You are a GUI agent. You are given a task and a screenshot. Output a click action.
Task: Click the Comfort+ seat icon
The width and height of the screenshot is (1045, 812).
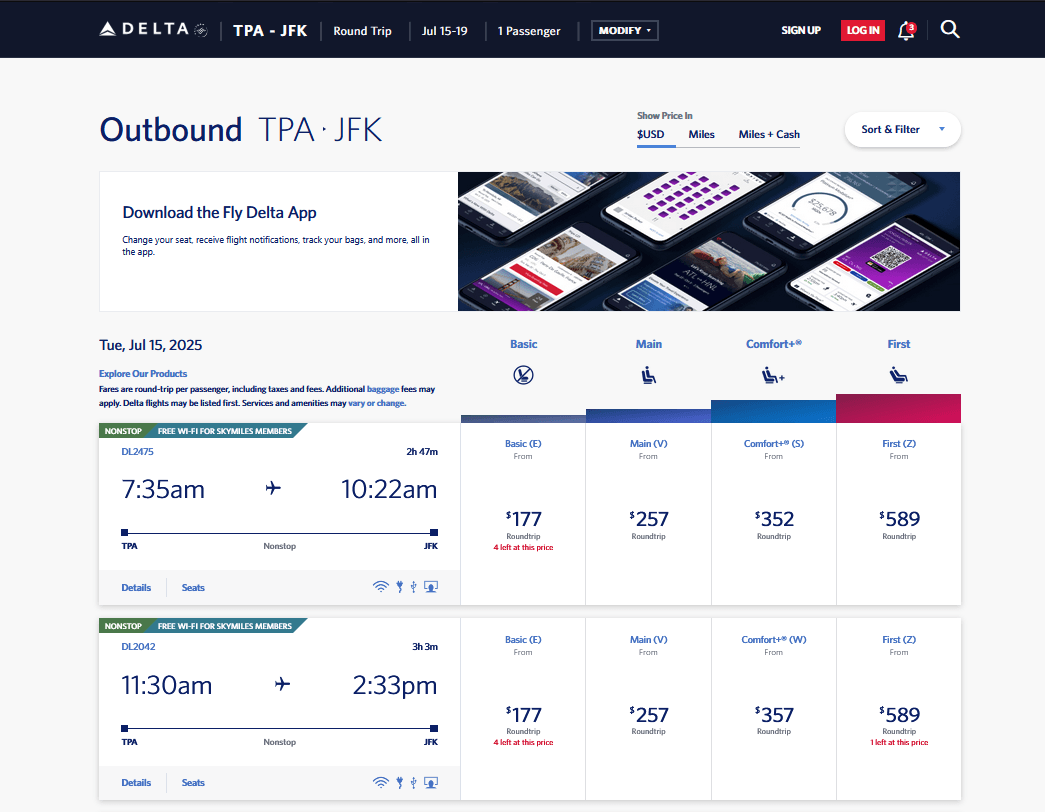[773, 376]
